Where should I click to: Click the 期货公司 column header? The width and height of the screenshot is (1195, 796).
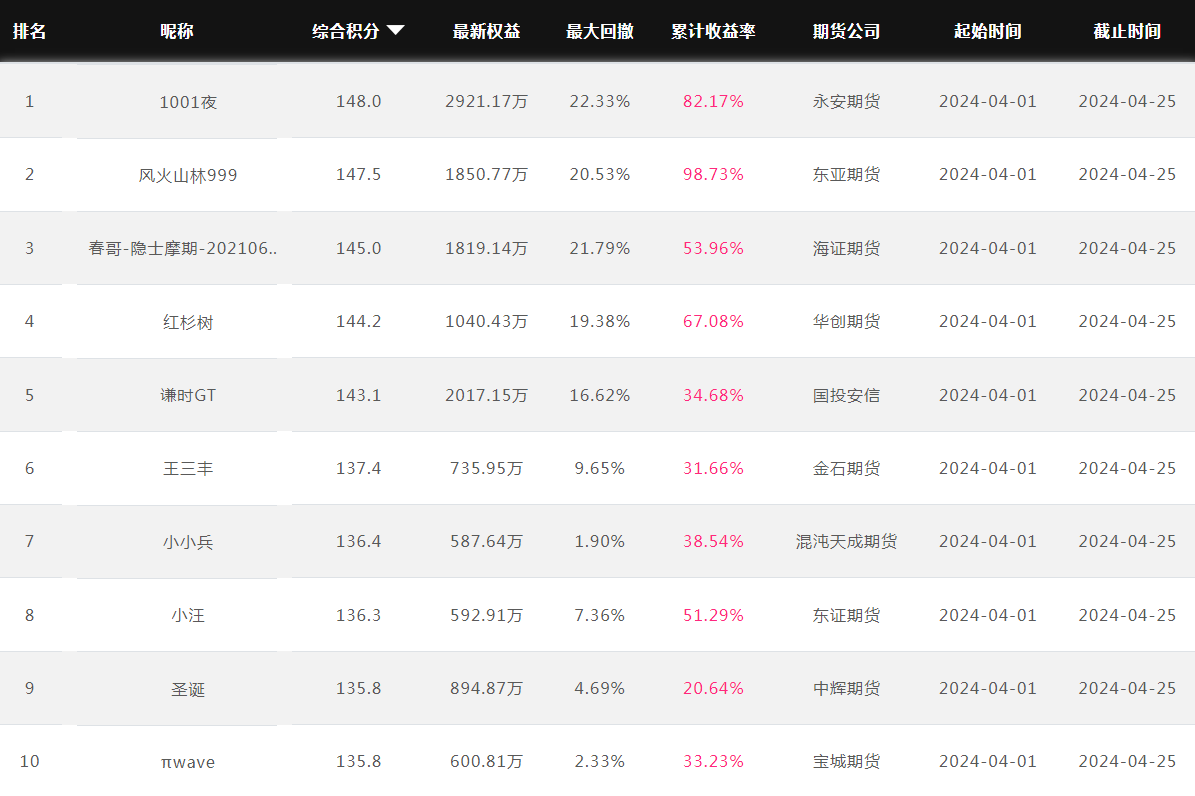(x=846, y=31)
